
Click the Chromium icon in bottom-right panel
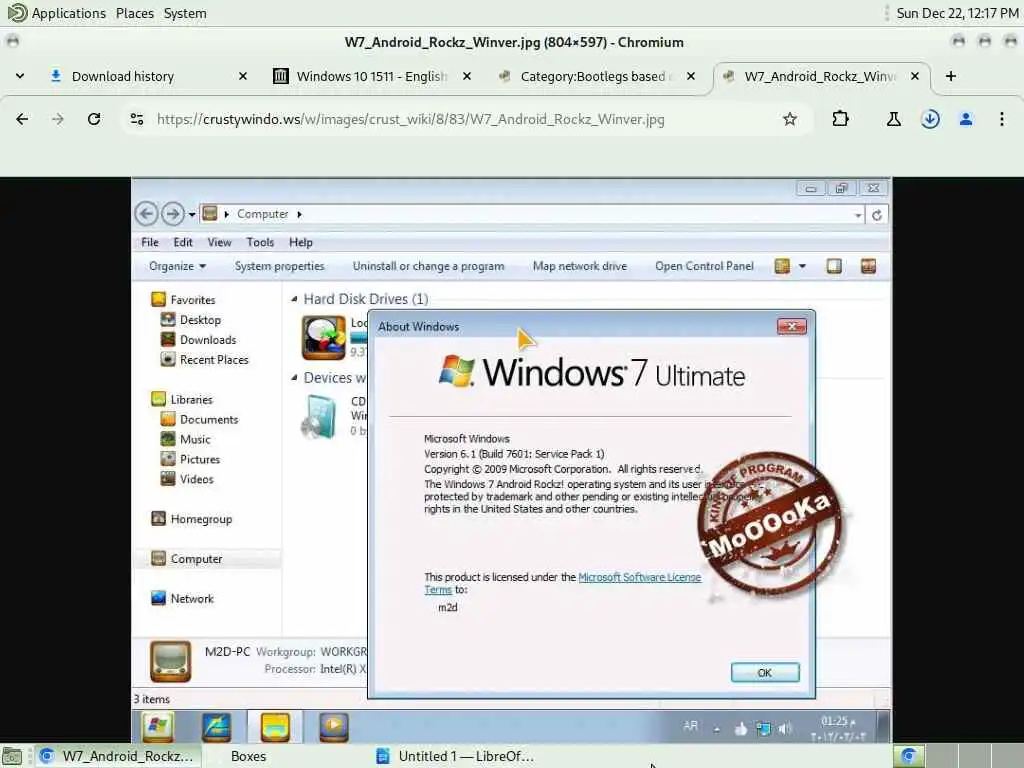pos(908,756)
